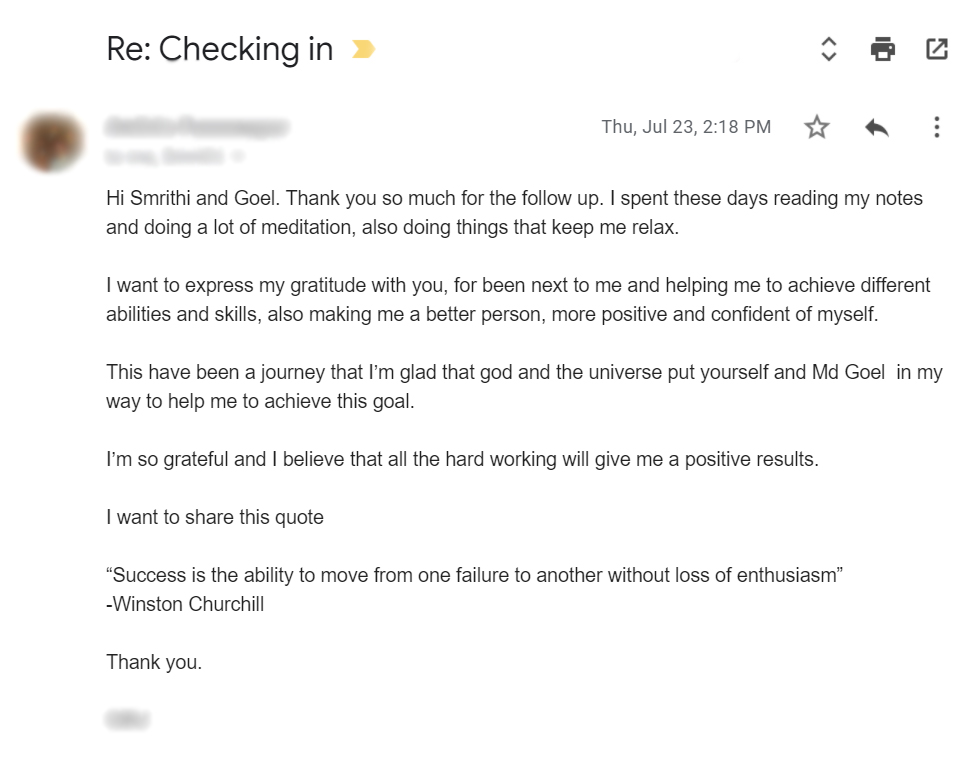Open the message in a new window
This screenshot has width=974, height=758.
(x=937, y=48)
